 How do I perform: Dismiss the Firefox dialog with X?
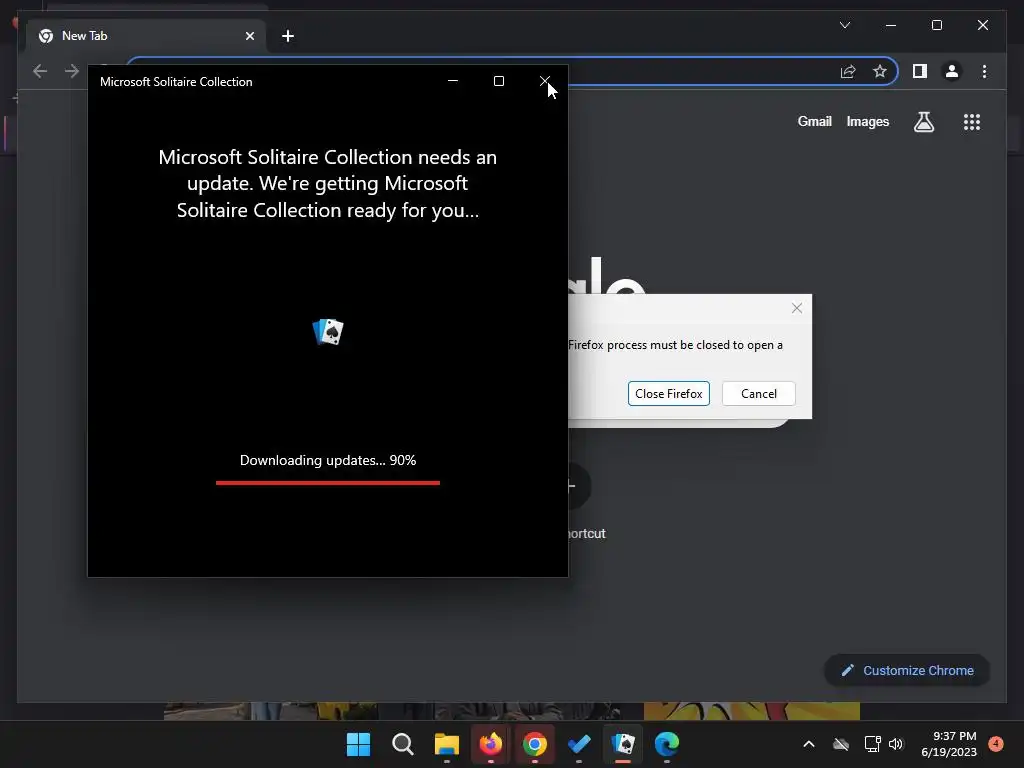(x=797, y=308)
